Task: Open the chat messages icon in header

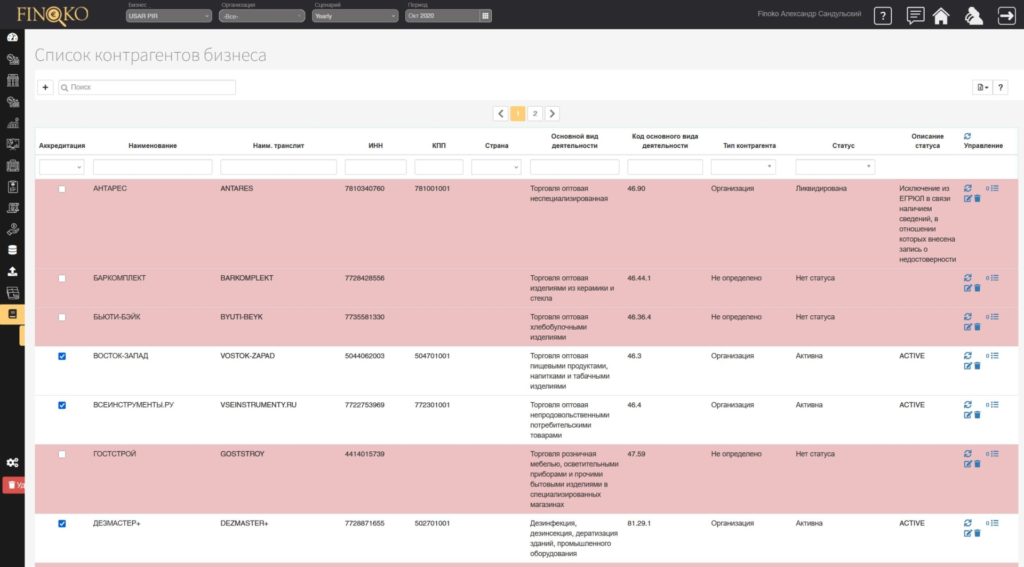Action: pyautogui.click(x=914, y=15)
